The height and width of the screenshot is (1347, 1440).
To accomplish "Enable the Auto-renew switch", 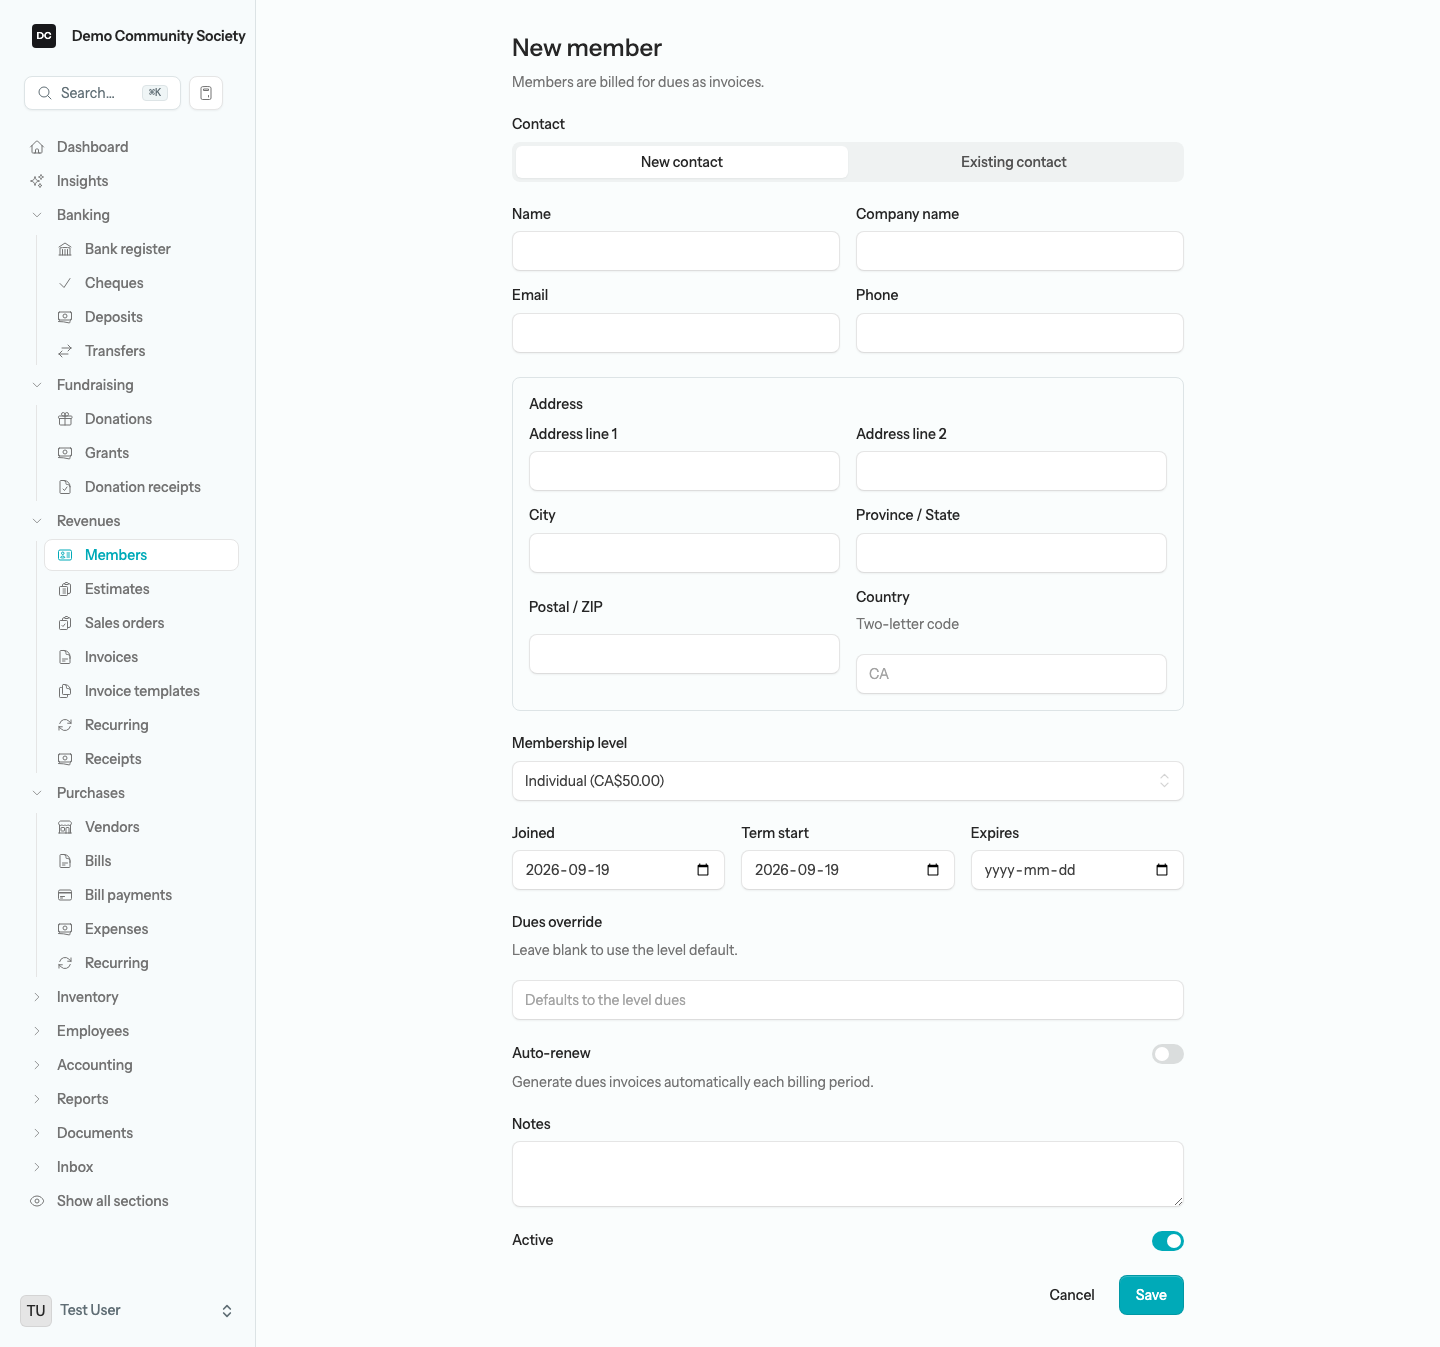I will [x=1167, y=1054].
